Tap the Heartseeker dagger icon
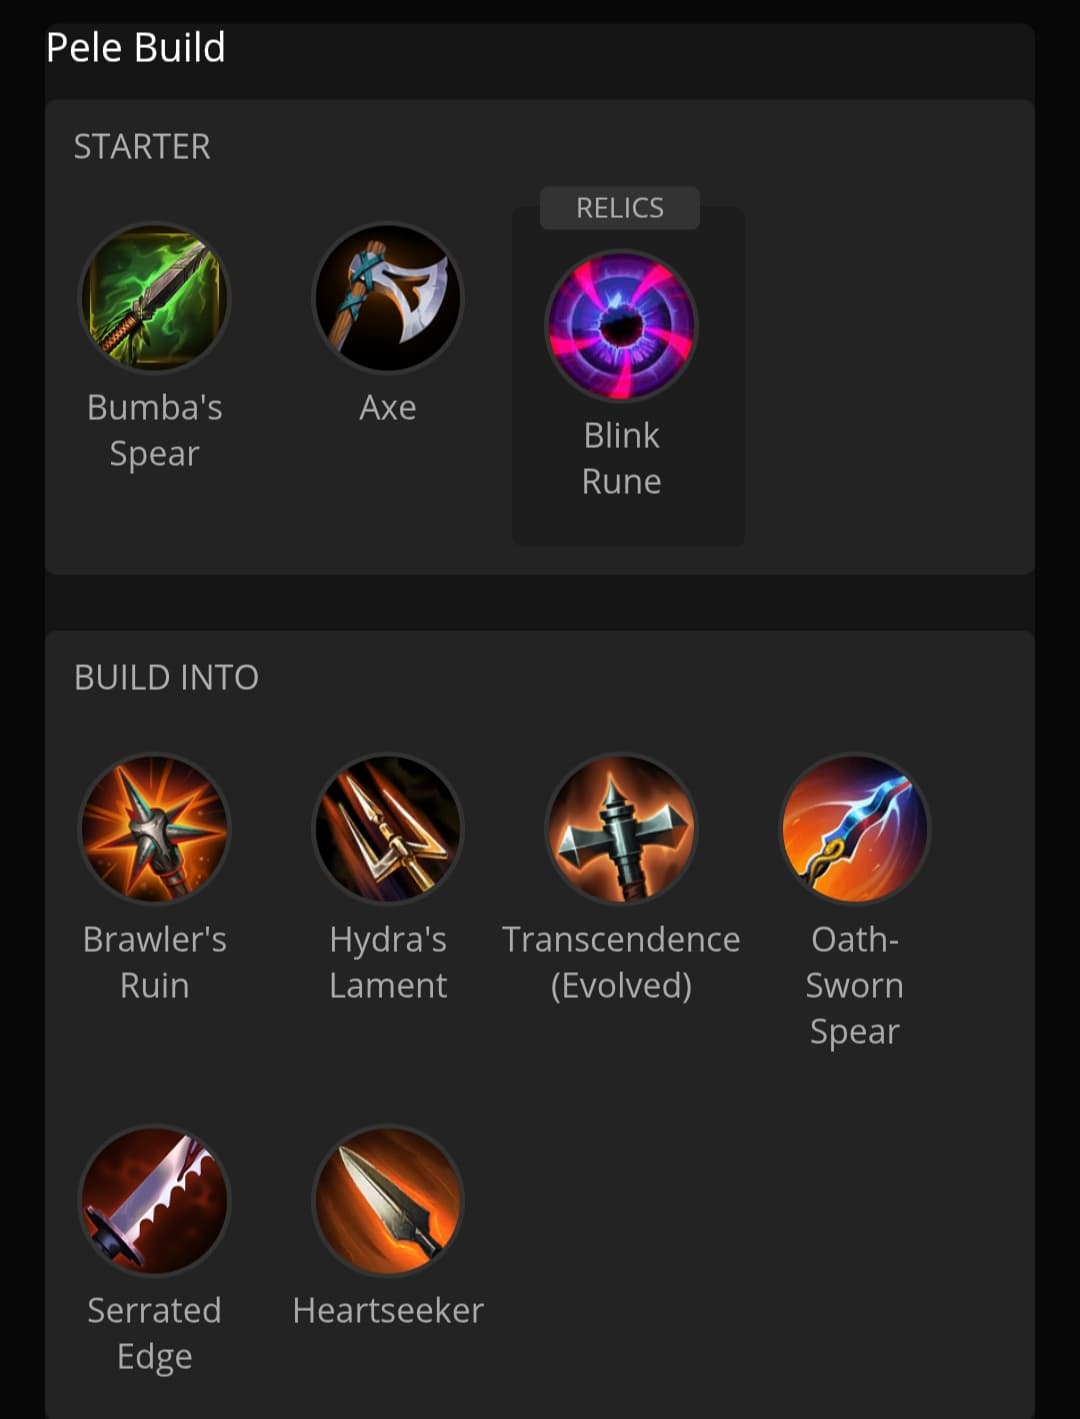The width and height of the screenshot is (1080, 1419). 388,1201
